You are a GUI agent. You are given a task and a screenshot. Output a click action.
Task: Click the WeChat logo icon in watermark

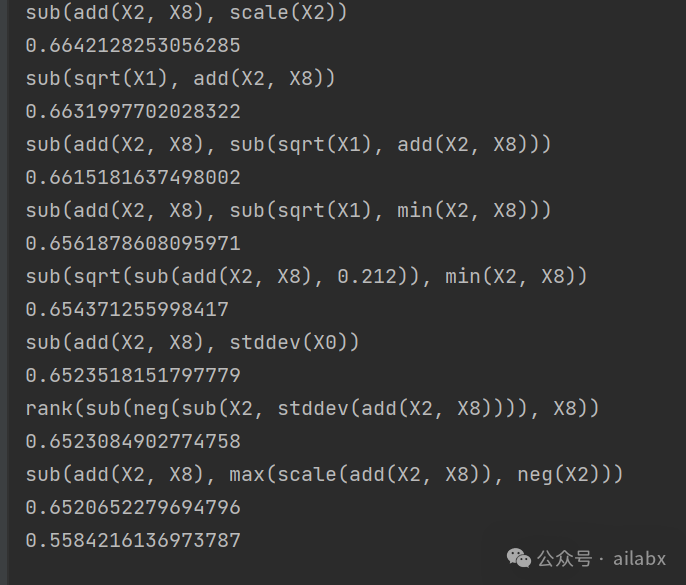tap(519, 558)
